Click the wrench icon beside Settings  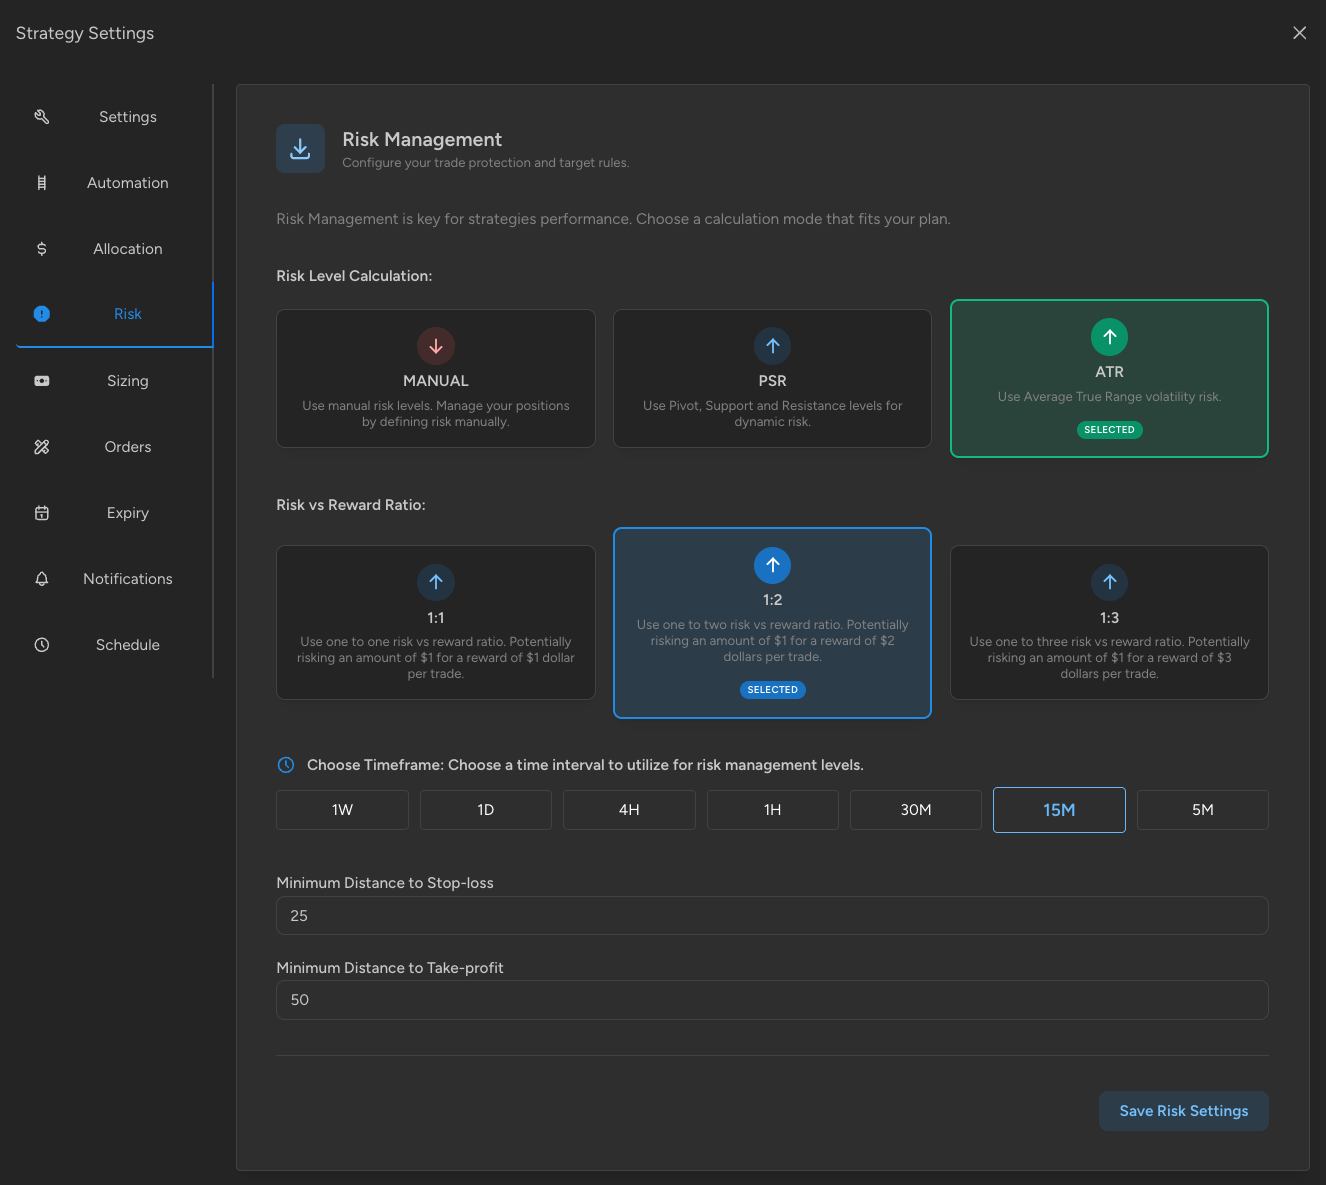42,117
